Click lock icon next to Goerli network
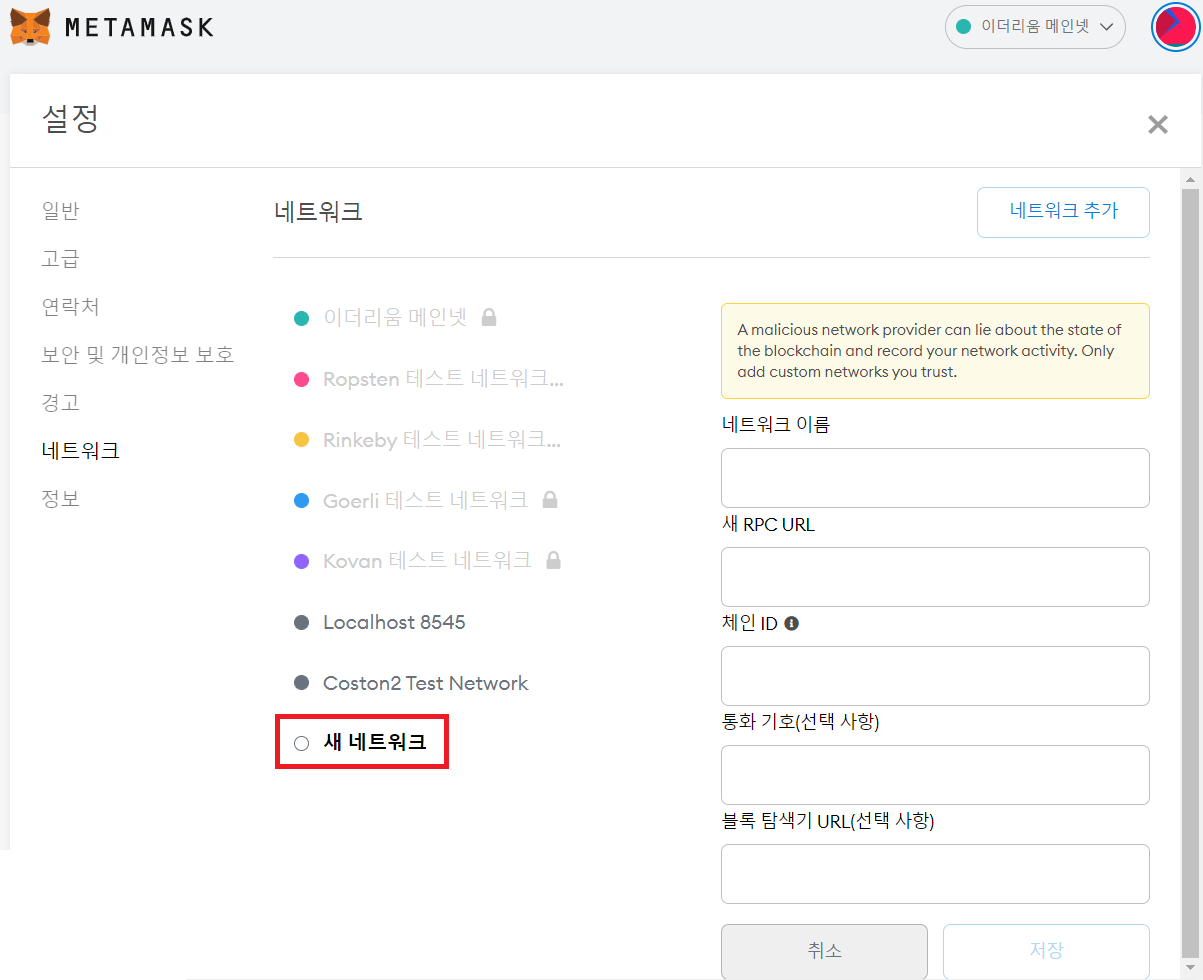The height and width of the screenshot is (980, 1203). coord(549,499)
